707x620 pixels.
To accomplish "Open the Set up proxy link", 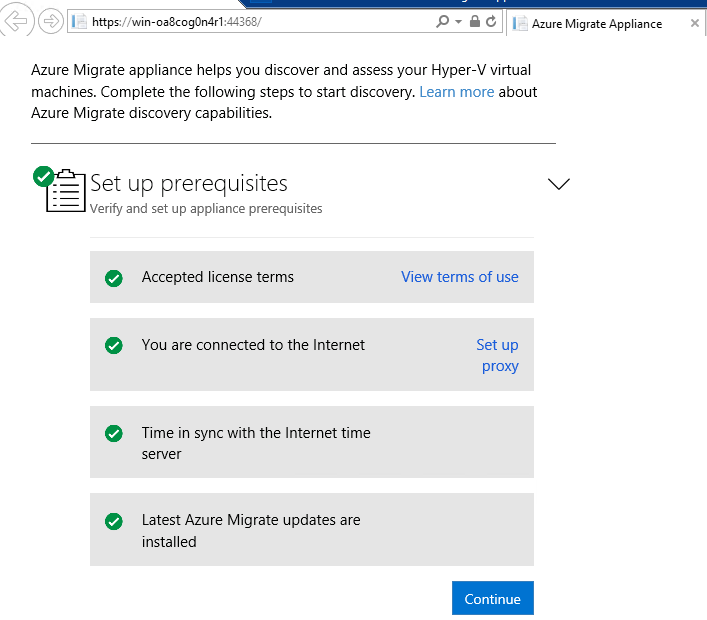I will tap(497, 355).
